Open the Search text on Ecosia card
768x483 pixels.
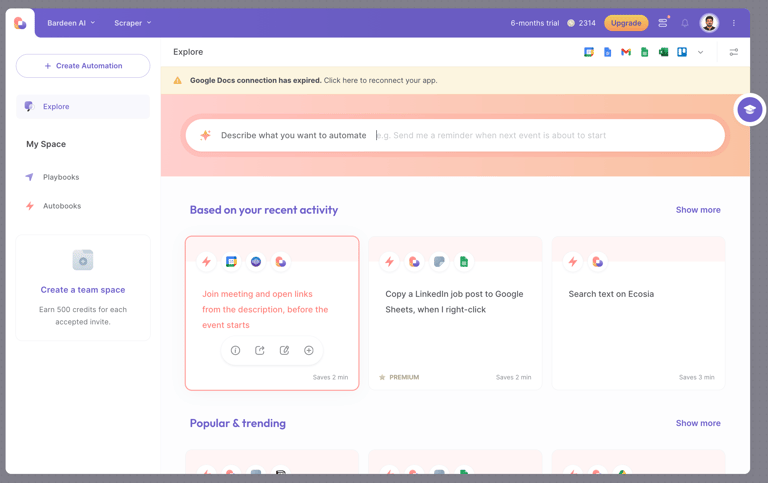(638, 313)
